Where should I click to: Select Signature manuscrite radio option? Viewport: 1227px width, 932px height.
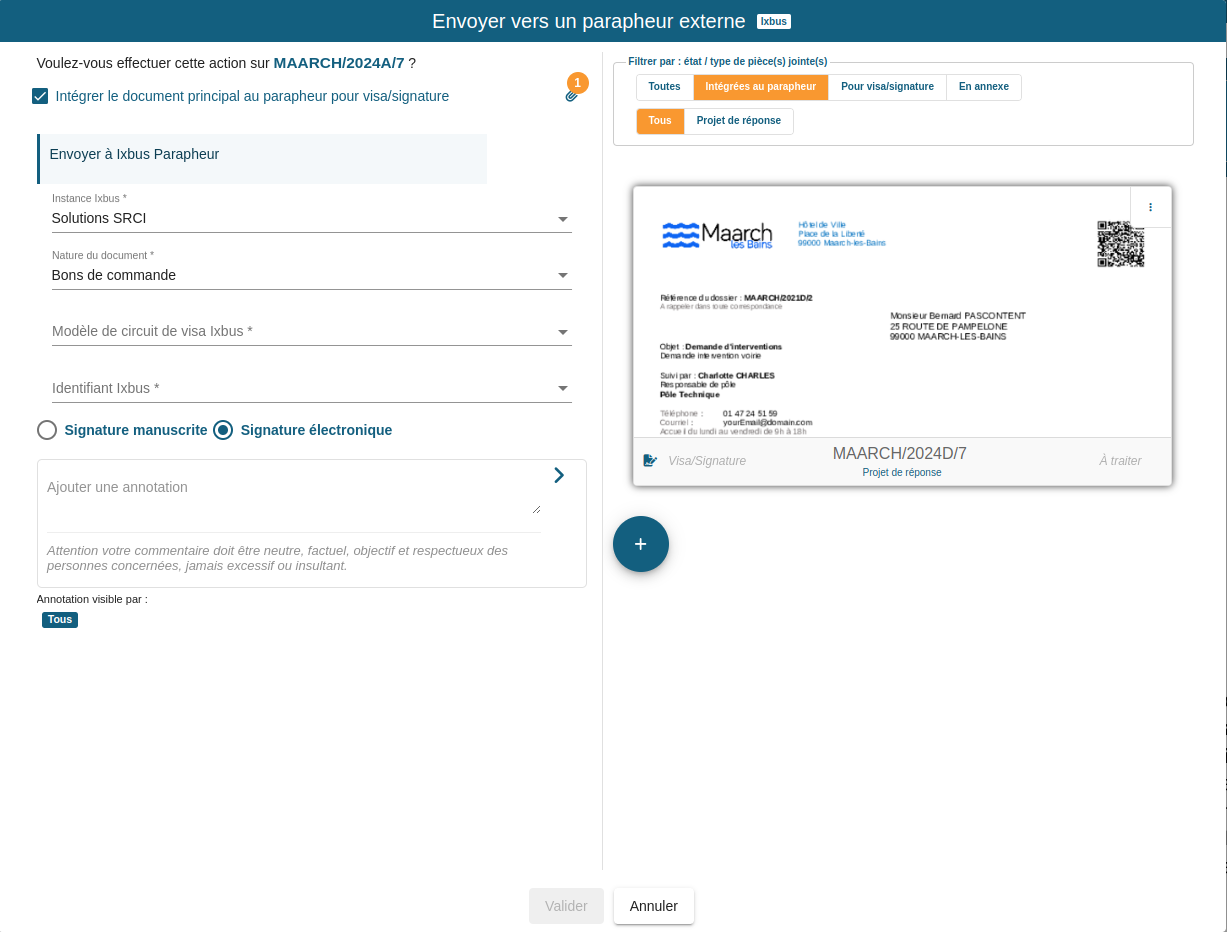tap(47, 430)
